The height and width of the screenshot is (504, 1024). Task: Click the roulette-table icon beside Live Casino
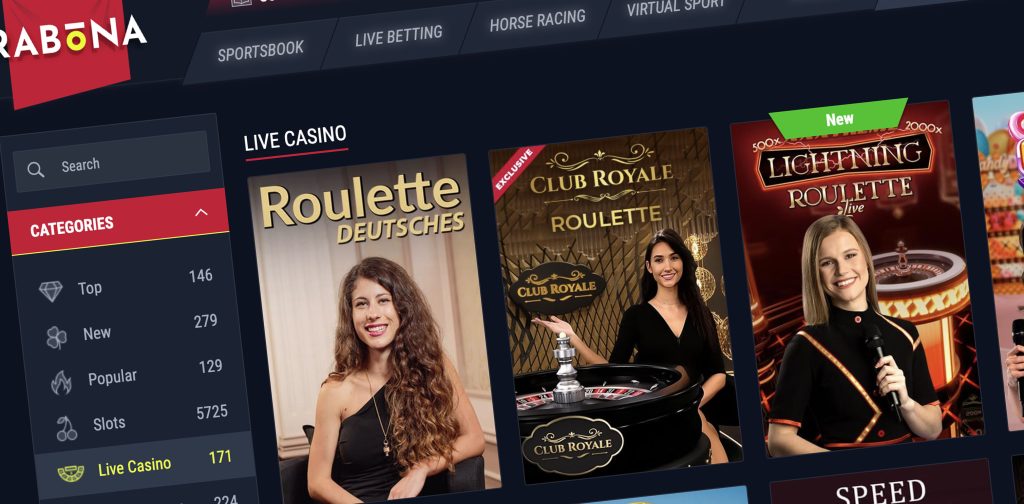tap(71, 473)
